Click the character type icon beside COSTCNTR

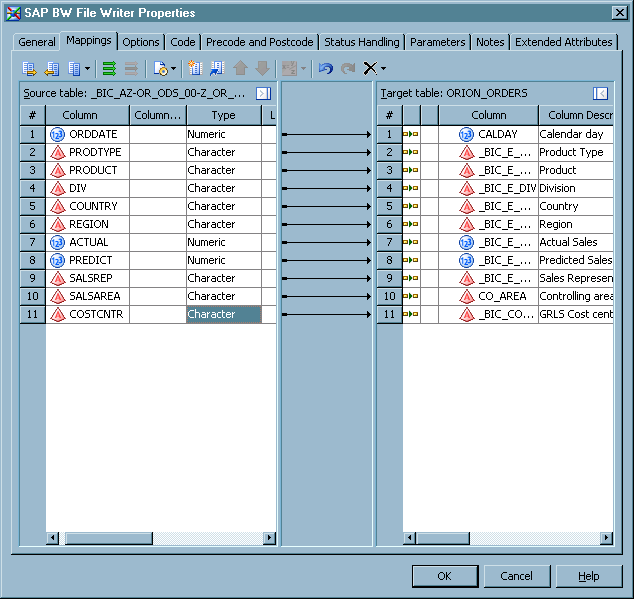coord(57,314)
